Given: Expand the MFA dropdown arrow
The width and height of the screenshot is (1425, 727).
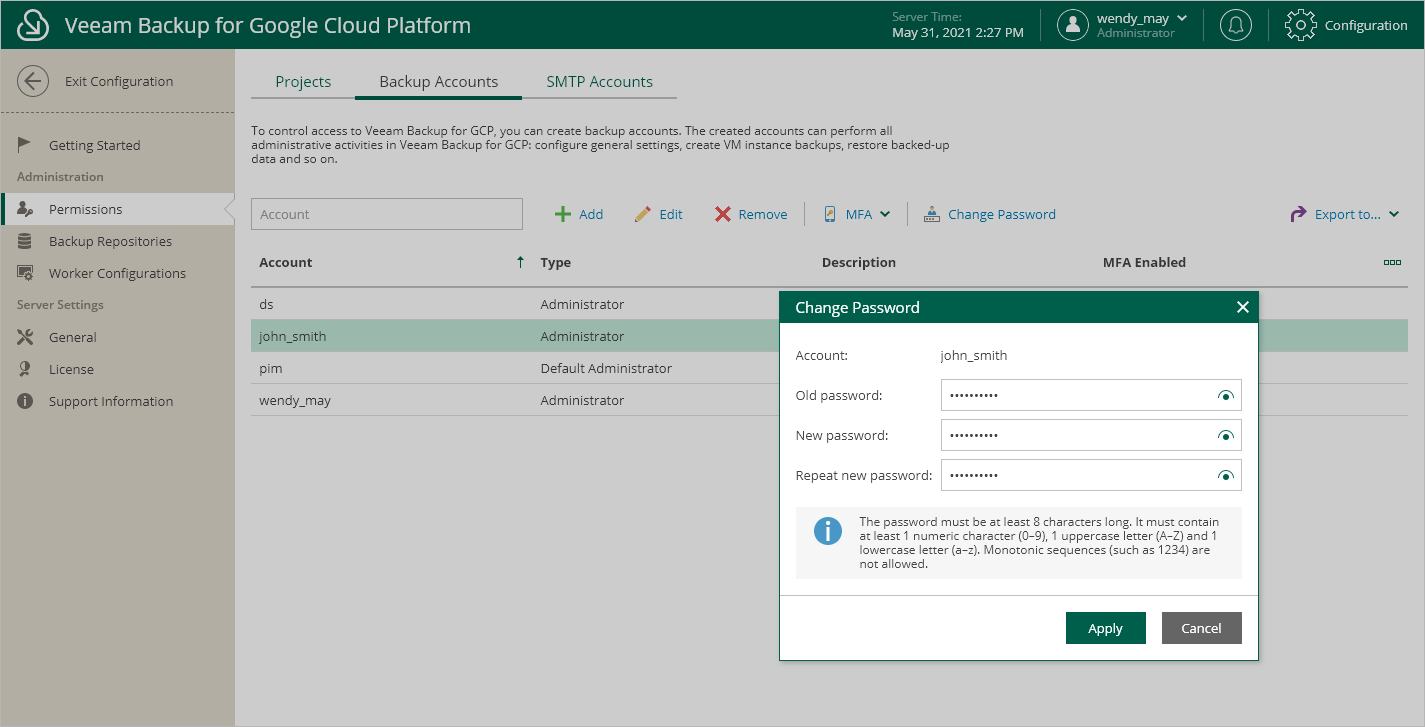Looking at the screenshot, I should click(x=885, y=214).
